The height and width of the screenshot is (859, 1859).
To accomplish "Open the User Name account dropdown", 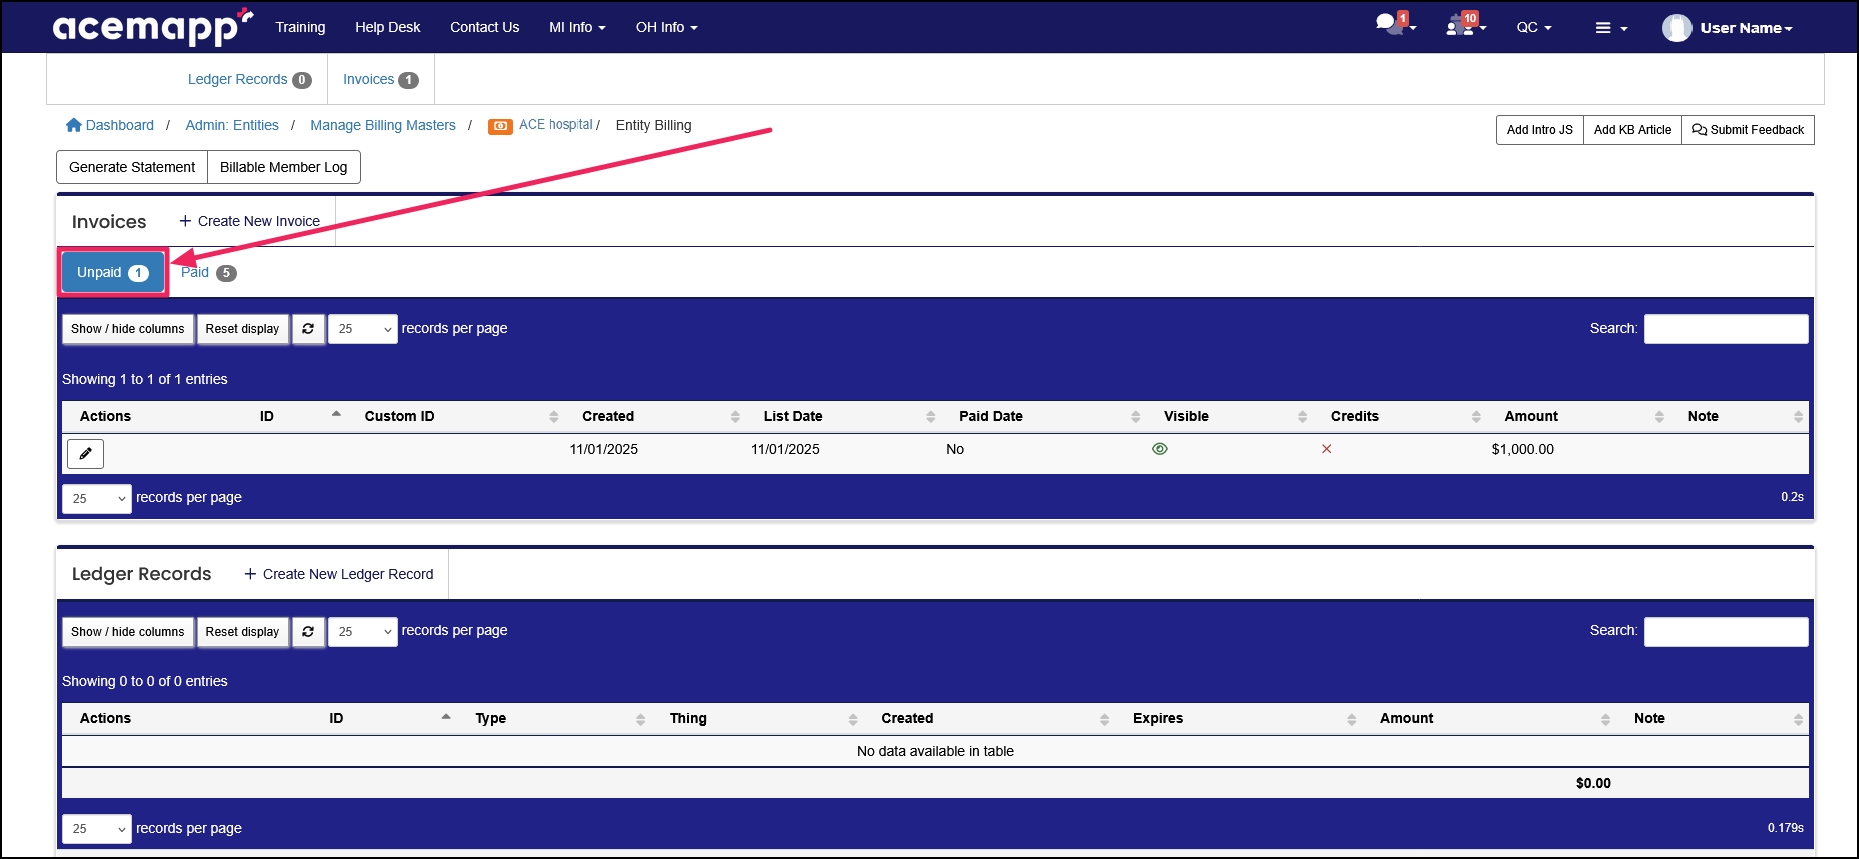I will [1746, 28].
